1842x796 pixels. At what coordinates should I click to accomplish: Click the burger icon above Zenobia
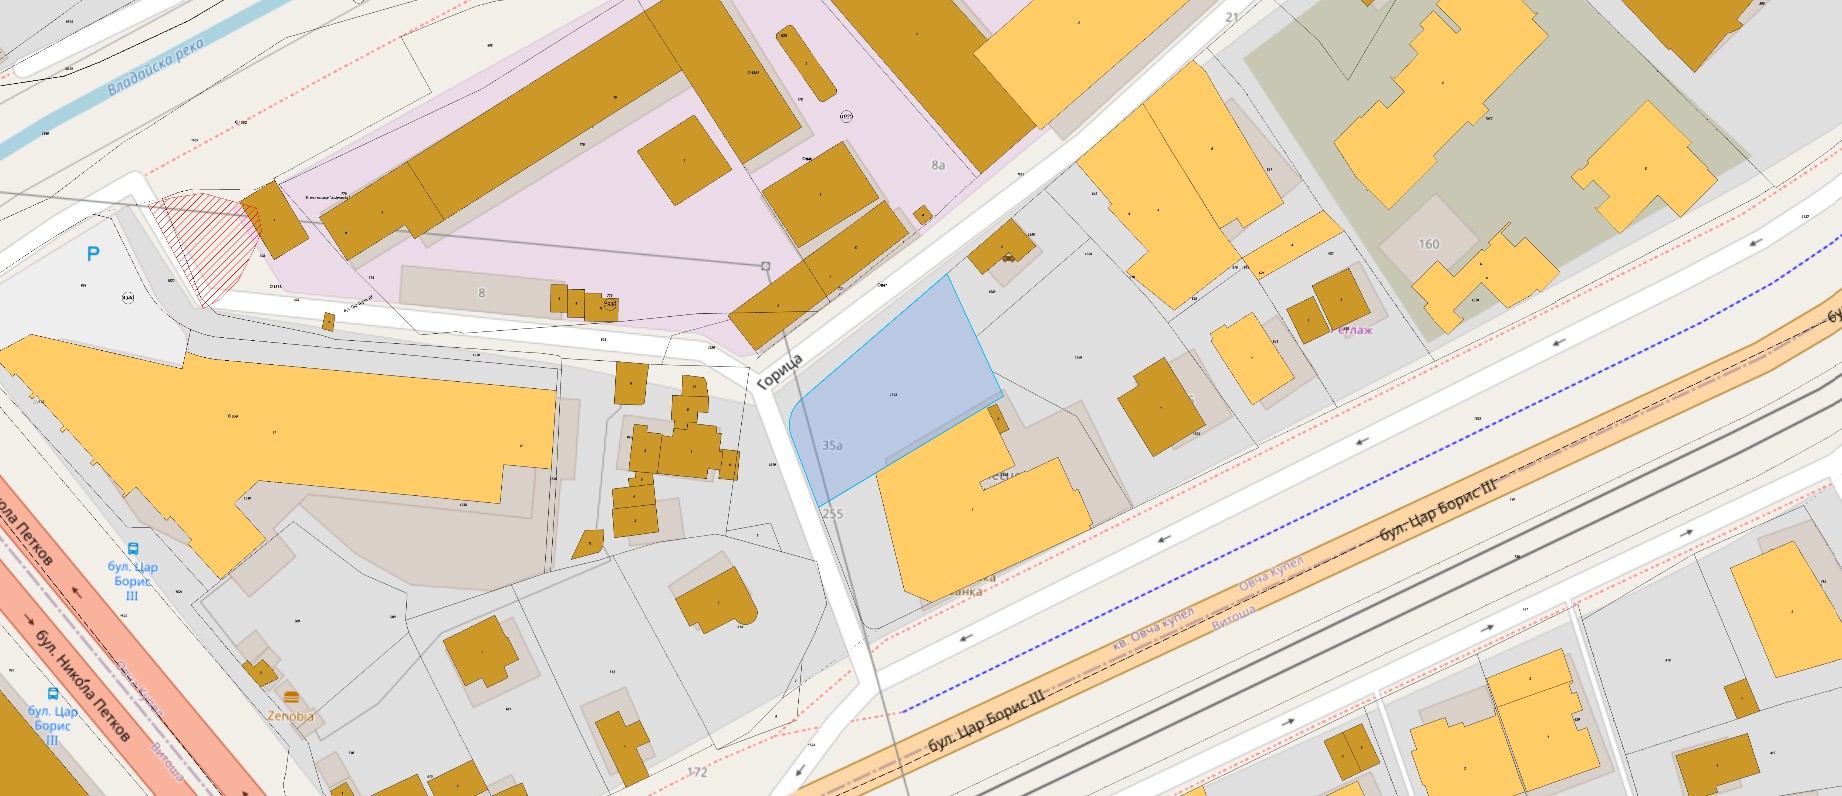(x=291, y=696)
